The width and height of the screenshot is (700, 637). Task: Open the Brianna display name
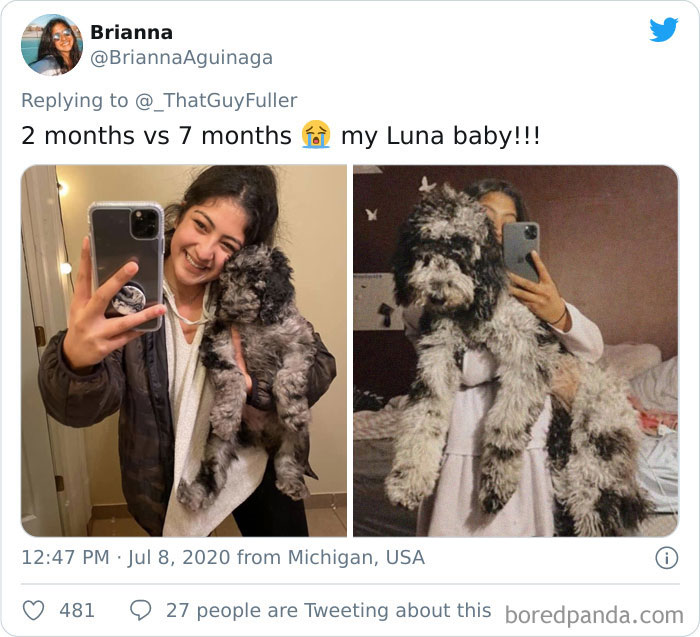131,33
